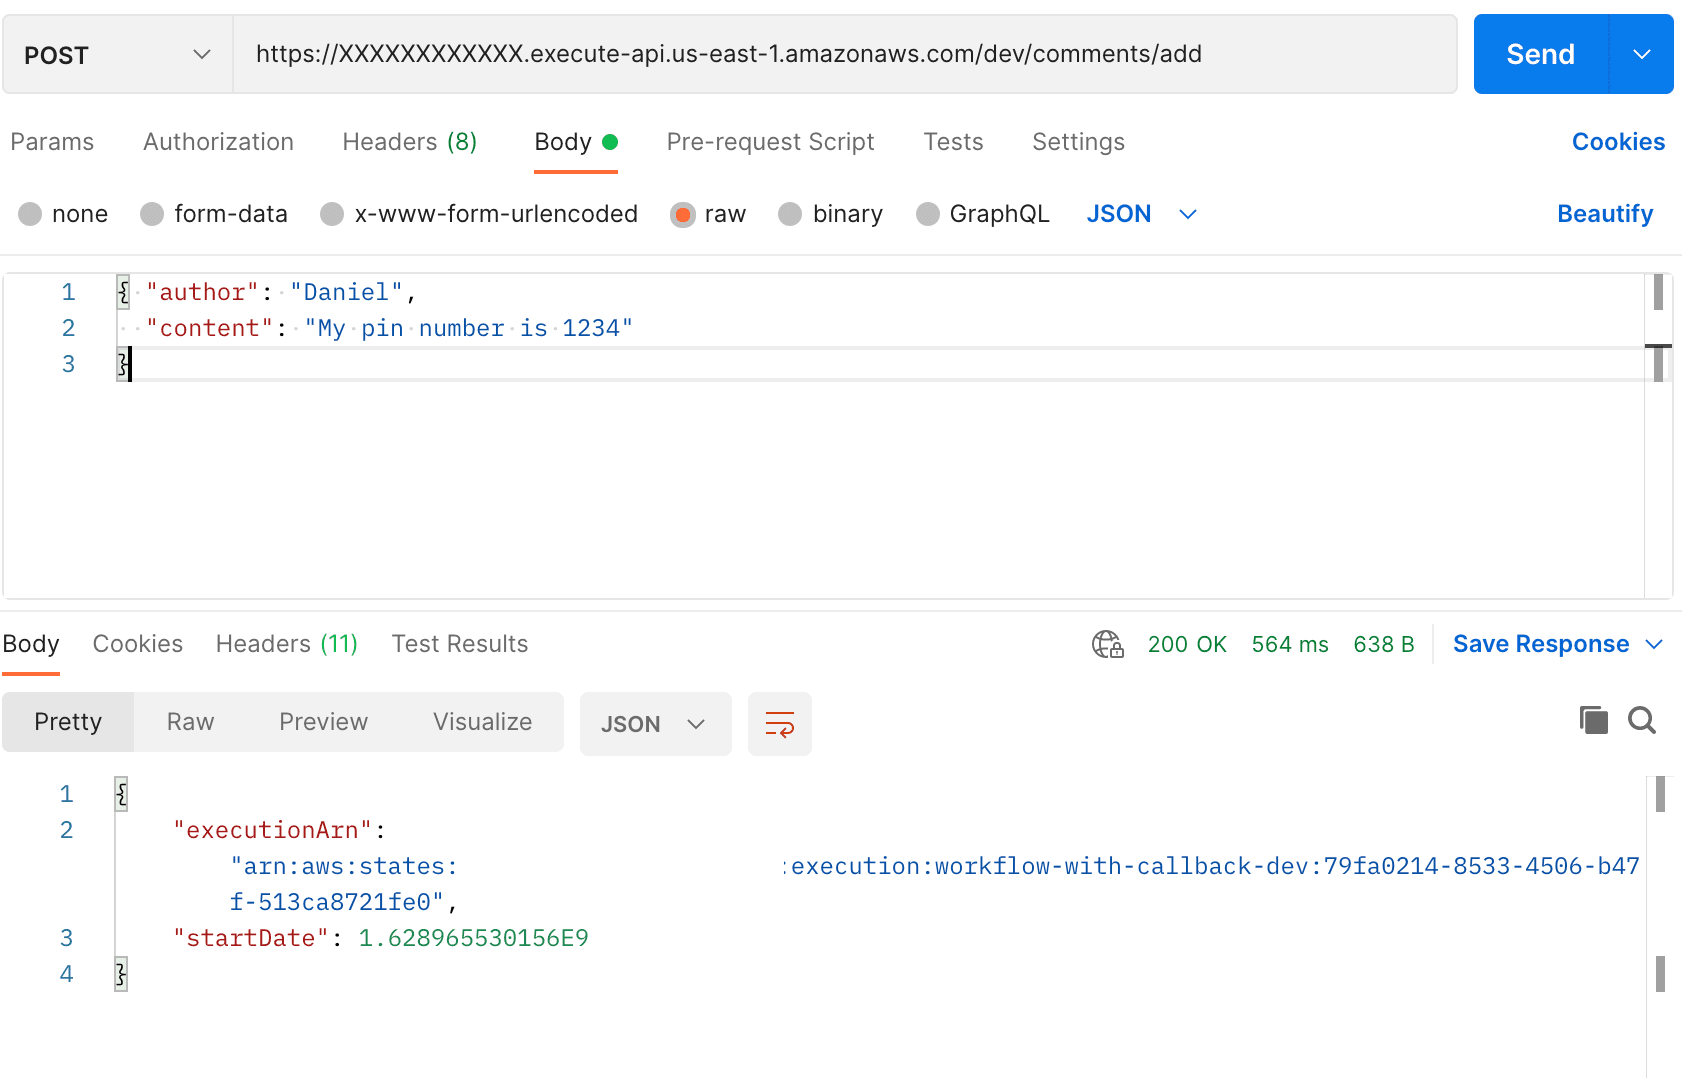The width and height of the screenshot is (1682, 1078).
Task: Choose the binary radio option
Action: [x=790, y=214]
